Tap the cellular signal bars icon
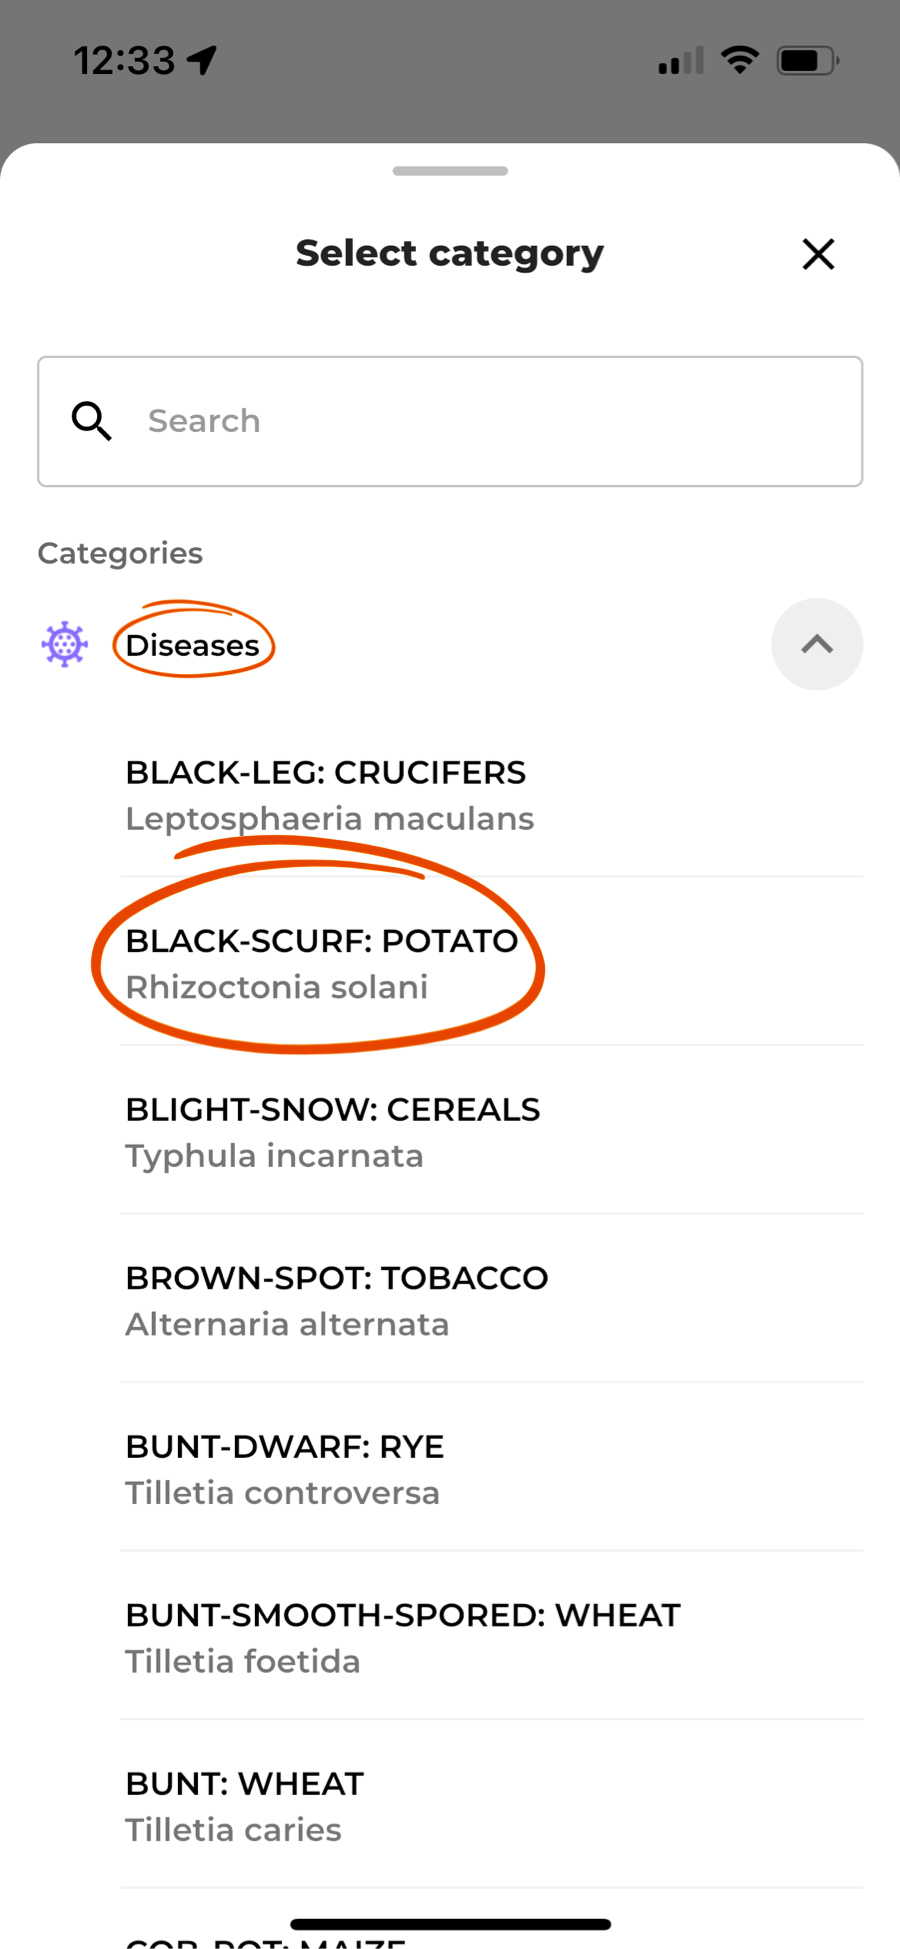900x1949 pixels. click(681, 60)
